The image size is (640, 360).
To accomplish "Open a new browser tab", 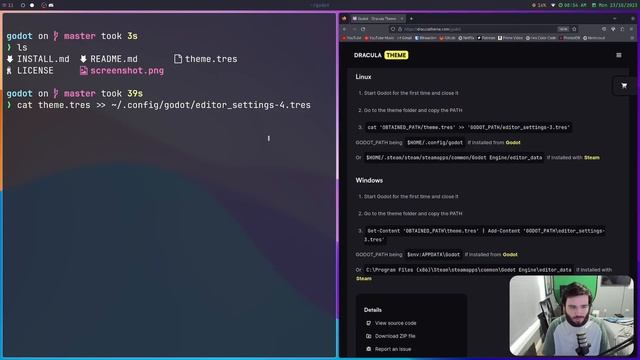I will tap(411, 19).
